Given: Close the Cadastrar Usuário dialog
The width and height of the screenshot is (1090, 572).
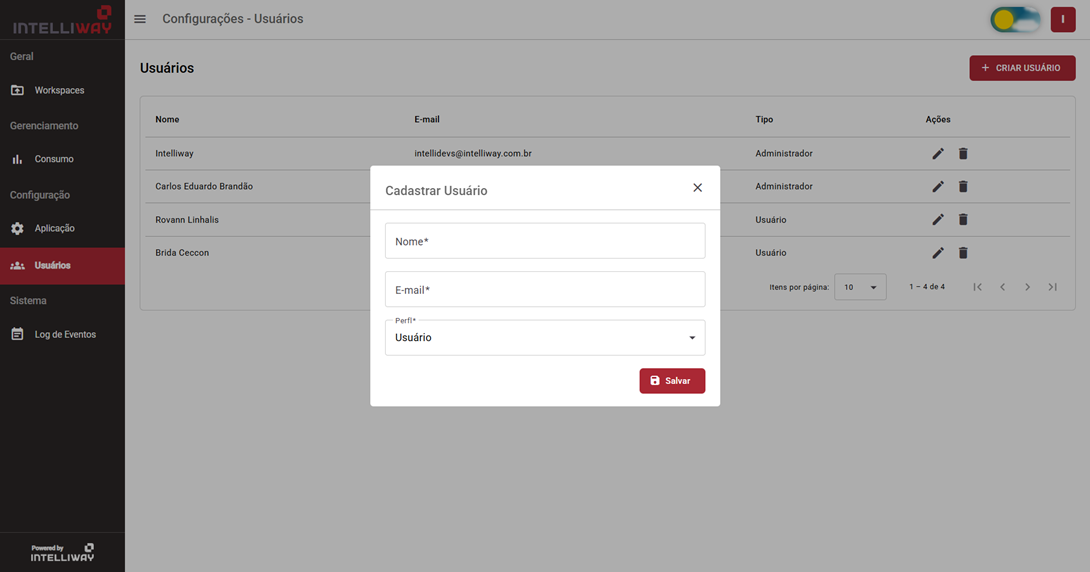Looking at the screenshot, I should [x=697, y=188].
